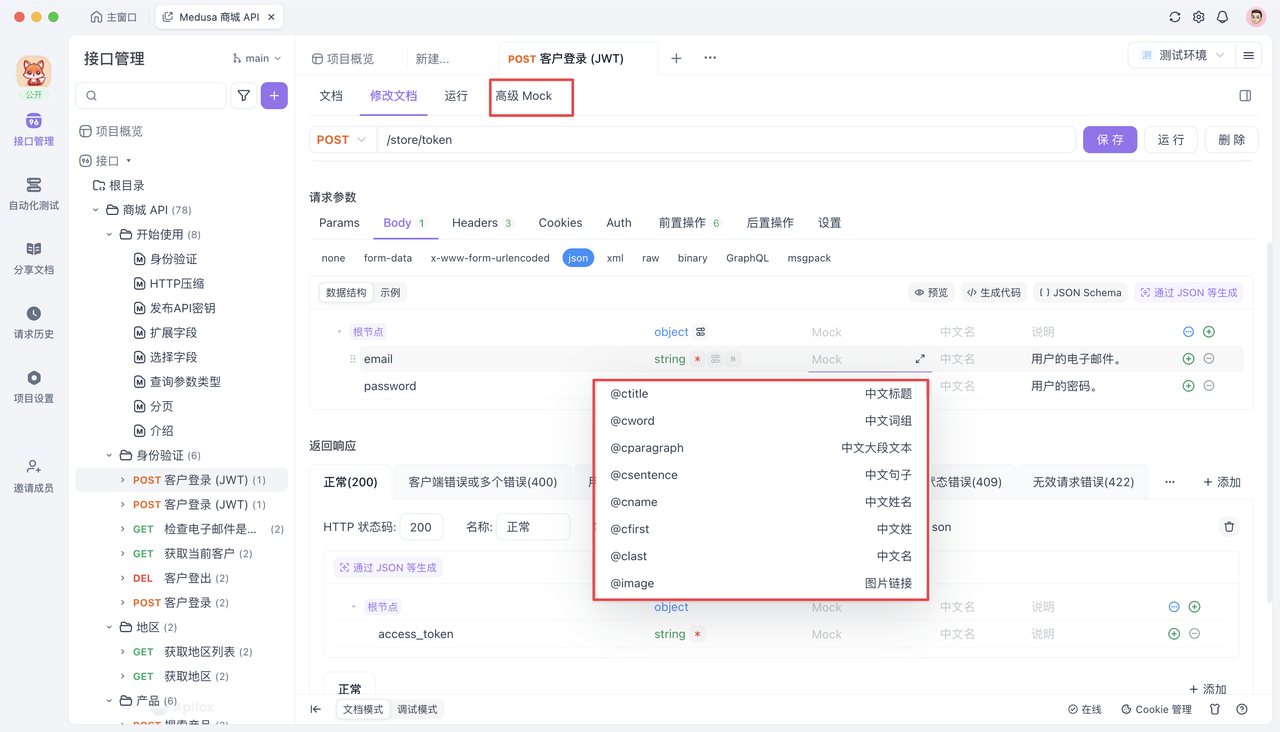This screenshot has width=1280, height=732.
Task: Click the purple plus button to add interface
Action: [x=274, y=96]
